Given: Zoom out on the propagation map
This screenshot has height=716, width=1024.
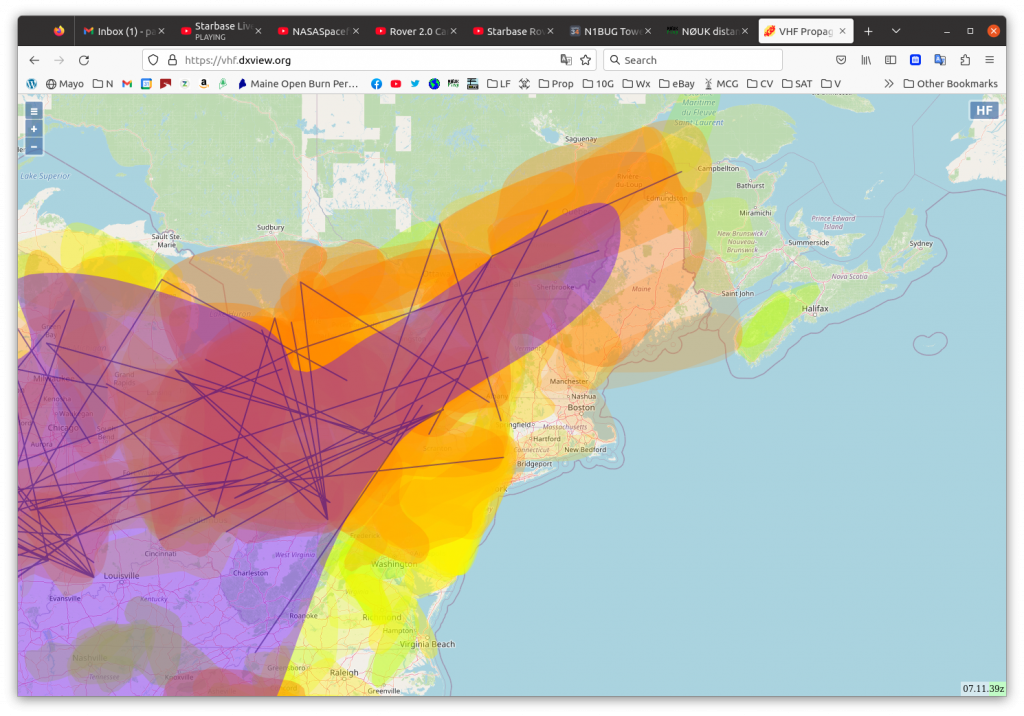Looking at the screenshot, I should 34,147.
